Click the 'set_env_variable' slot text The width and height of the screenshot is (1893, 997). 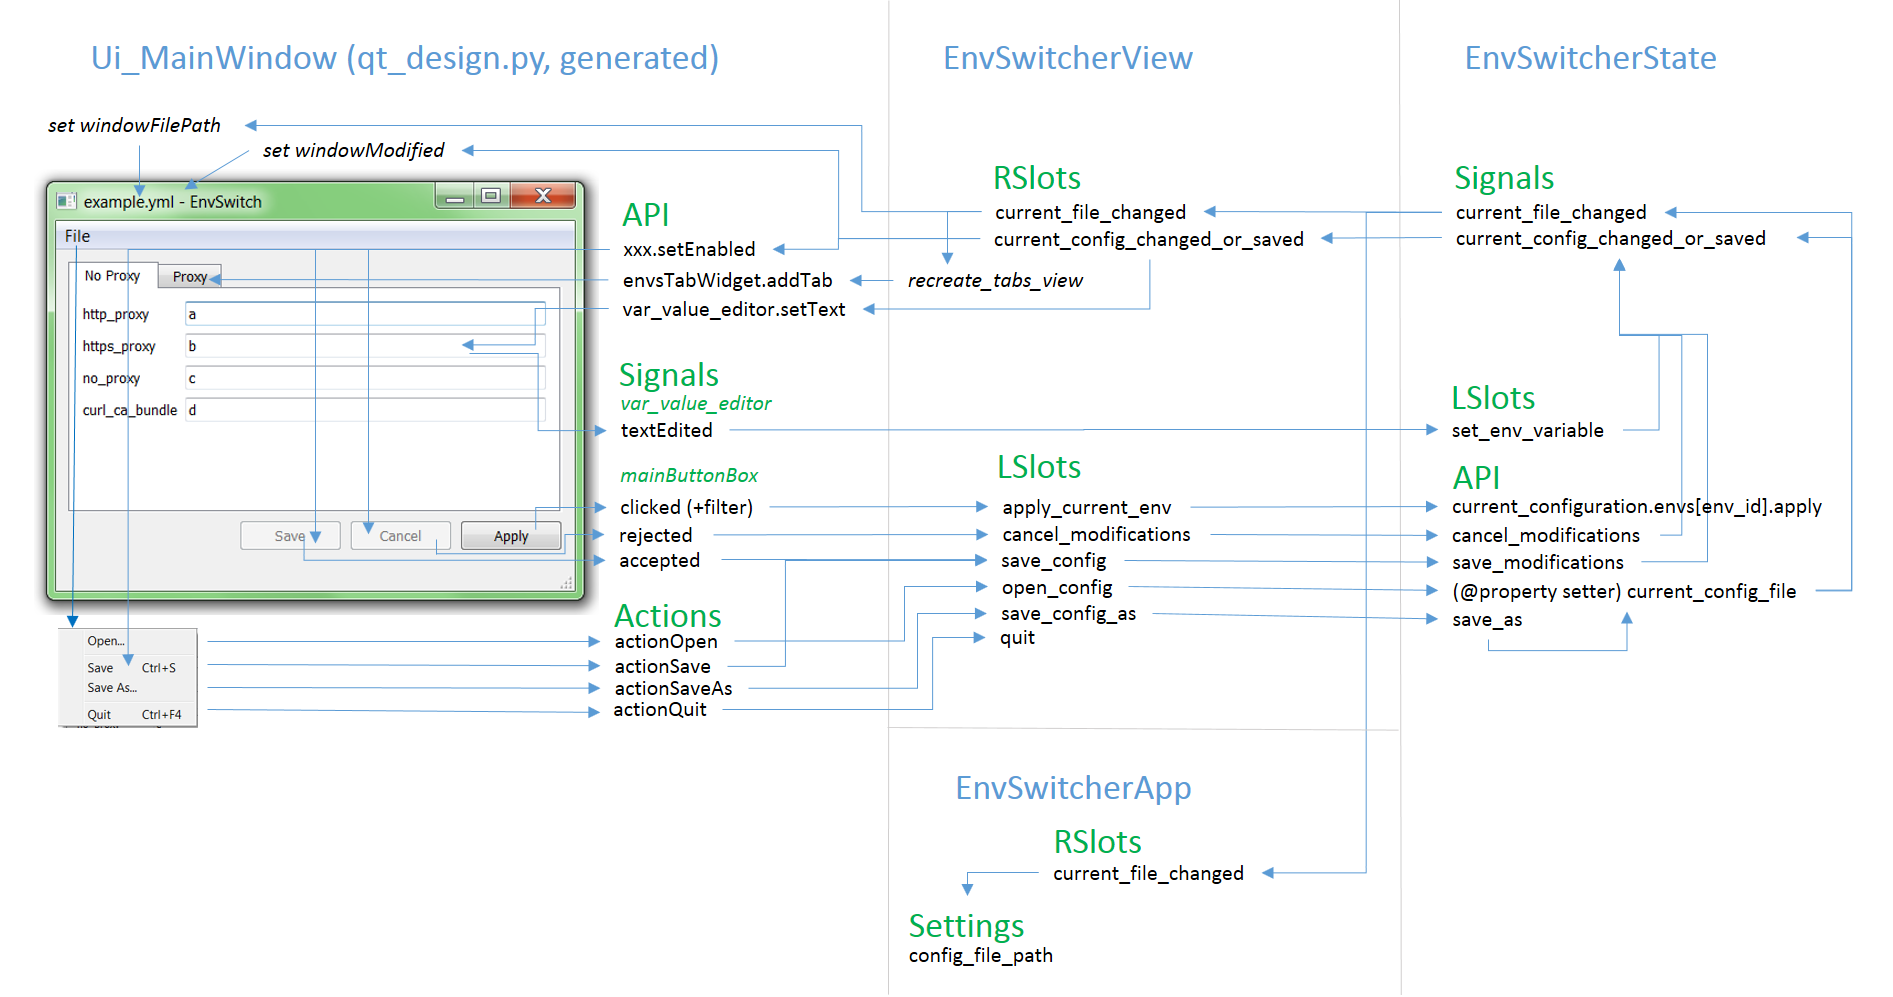coord(1527,430)
